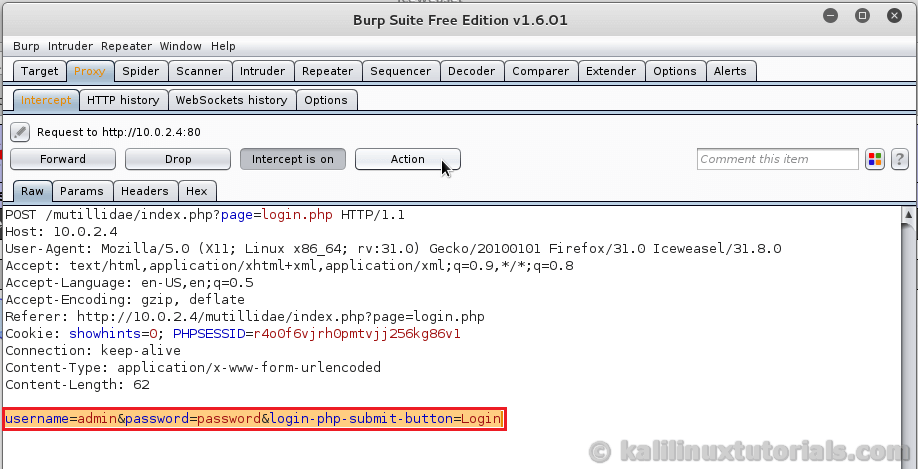
Task: Forward the intercepted request
Action: (x=63, y=159)
